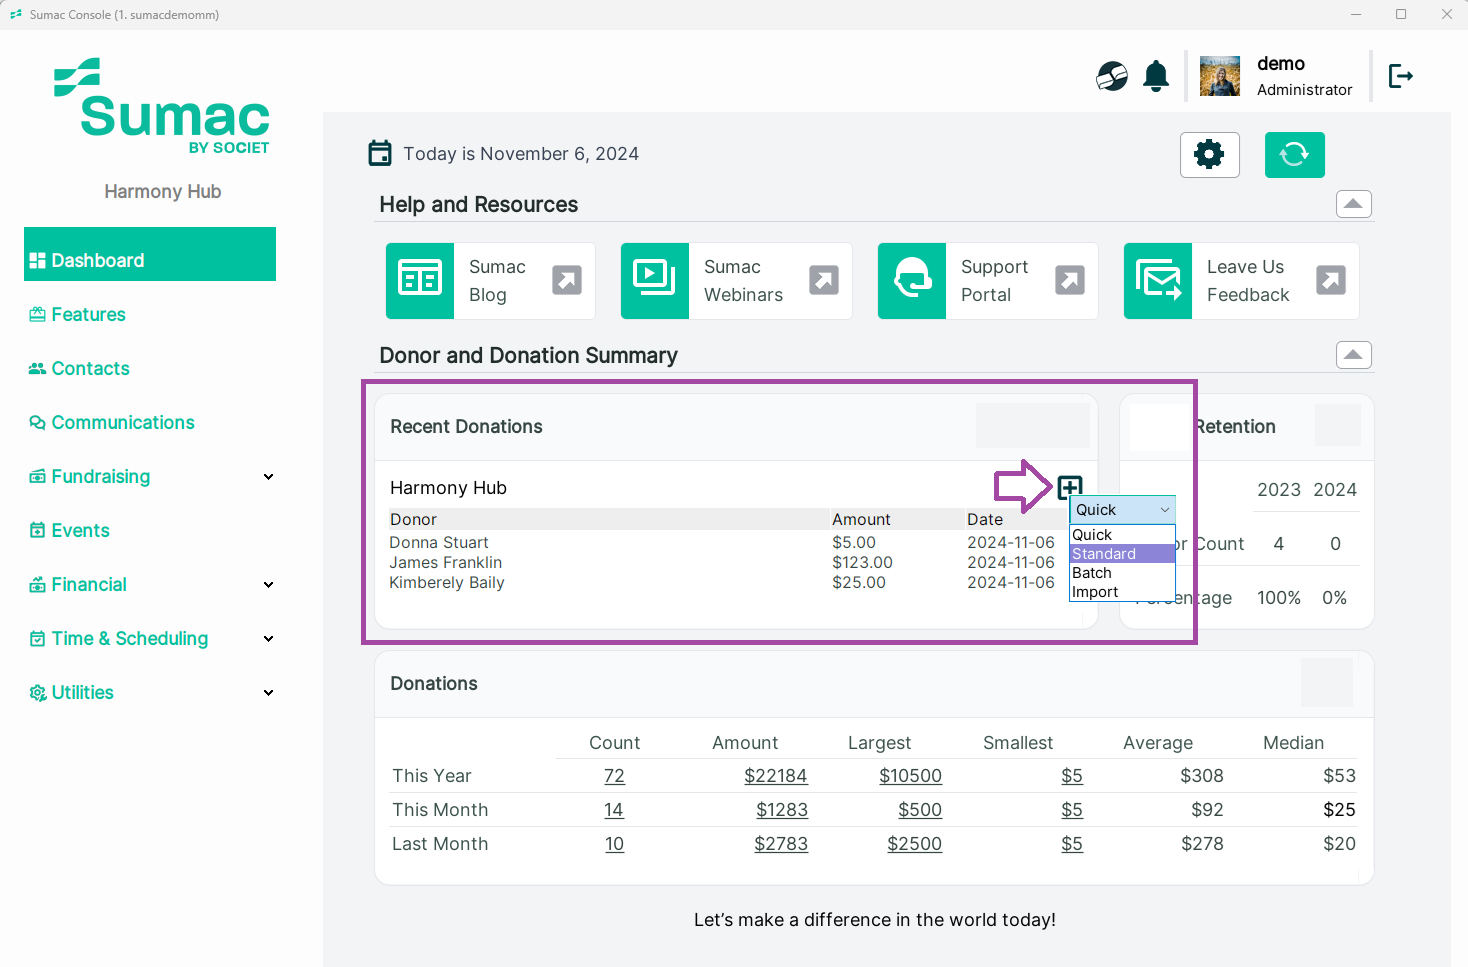Open This Year donation count 72
1468x967 pixels.
click(x=614, y=776)
